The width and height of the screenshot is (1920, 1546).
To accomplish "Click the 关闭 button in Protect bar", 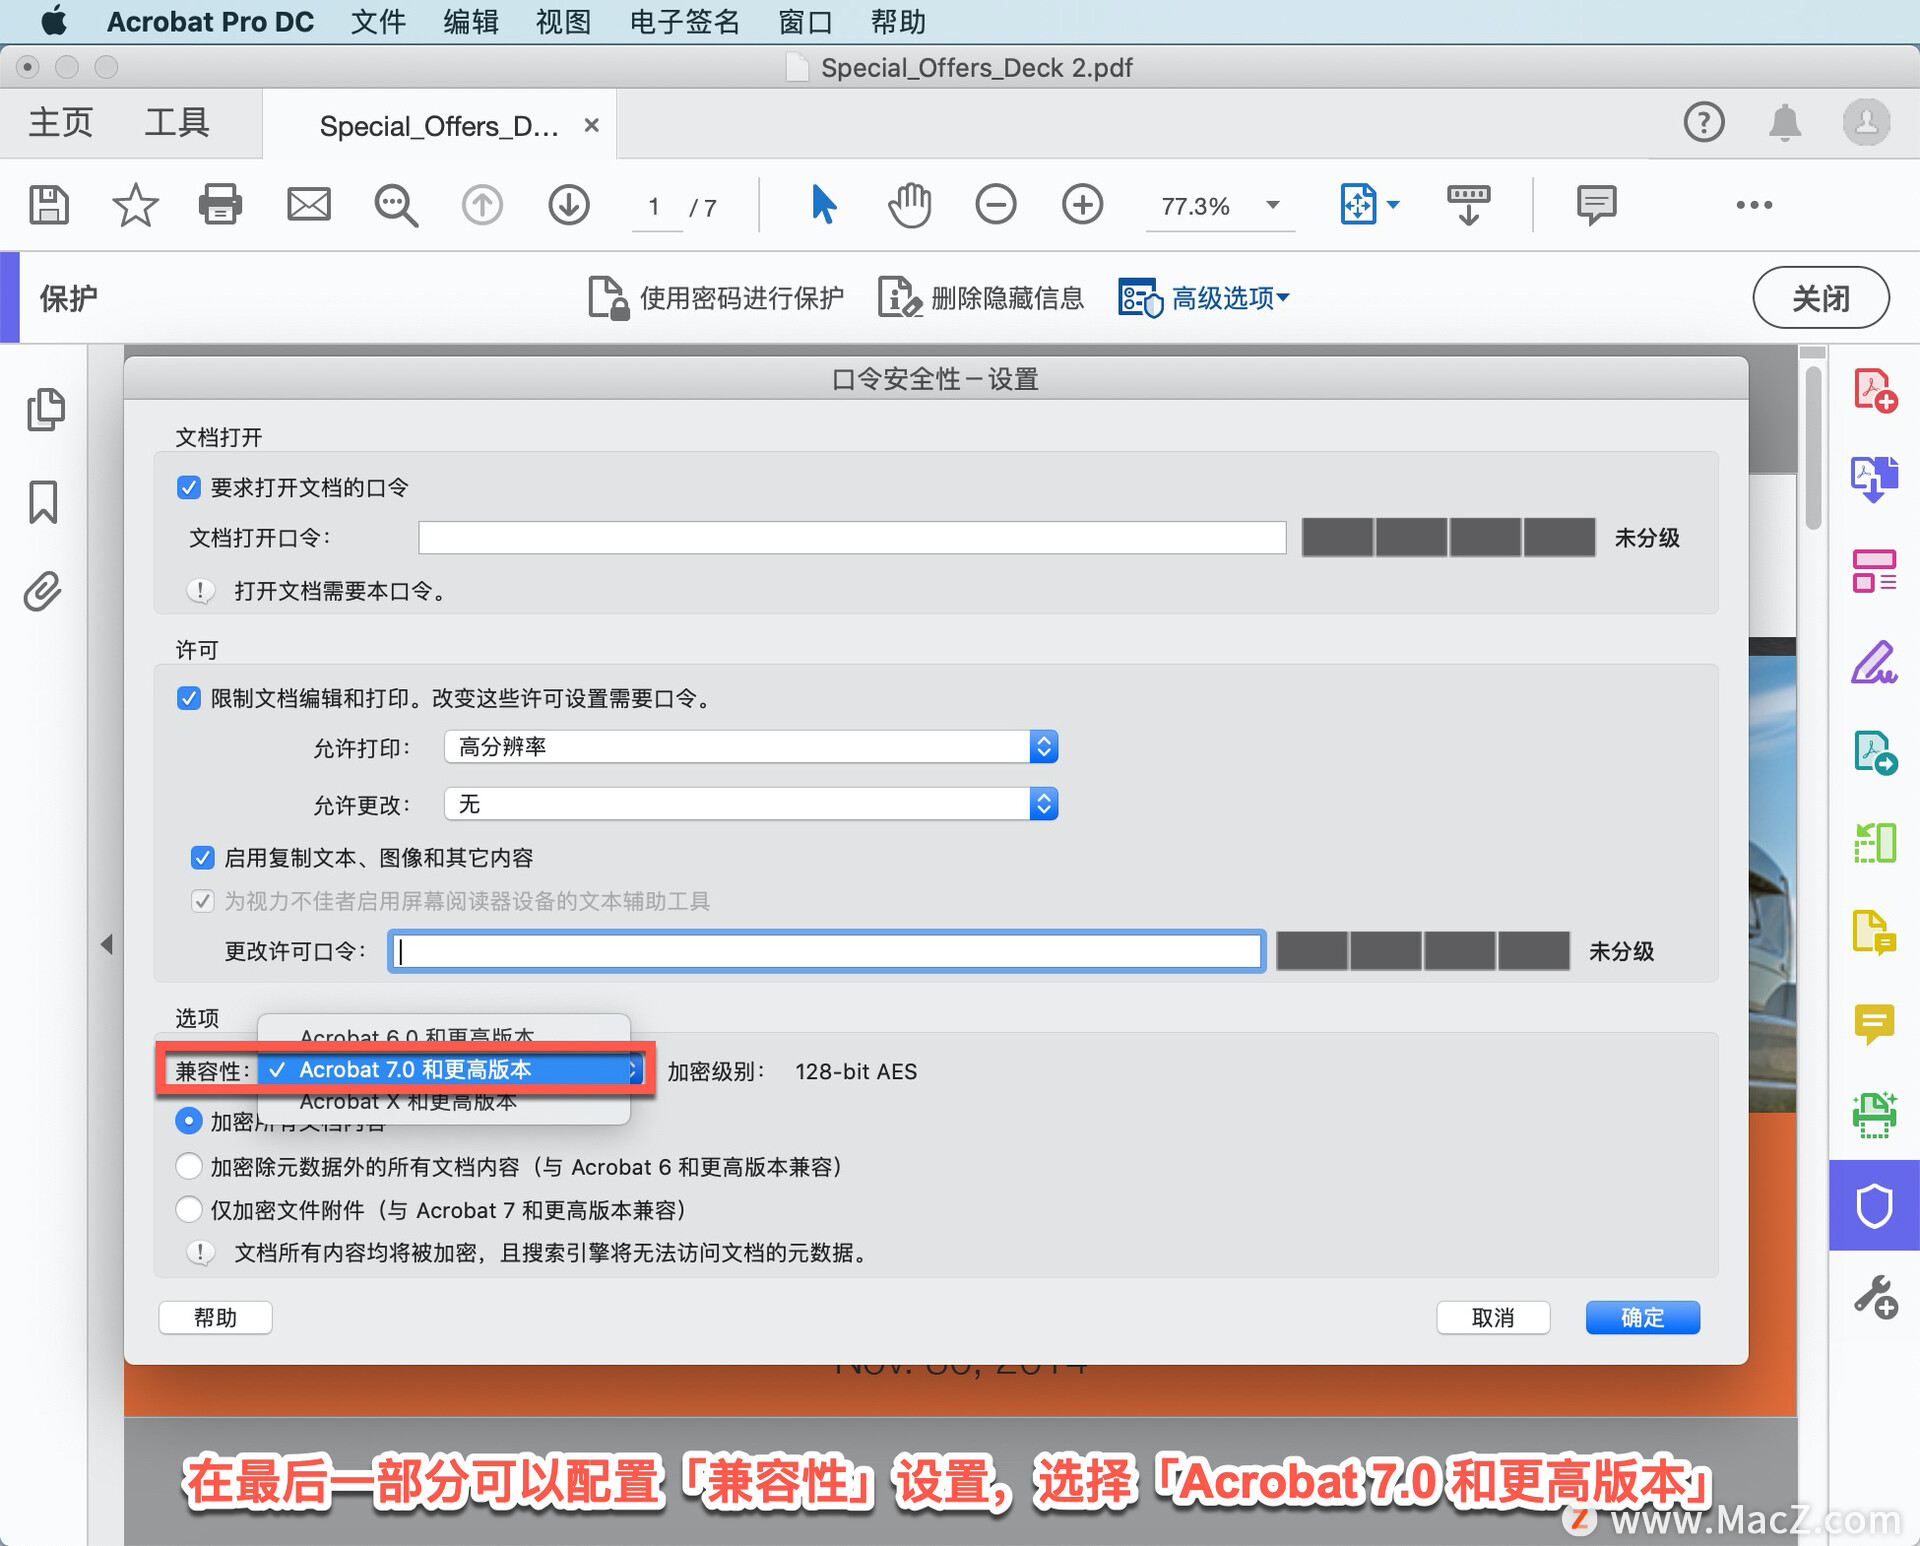I will coord(1820,298).
